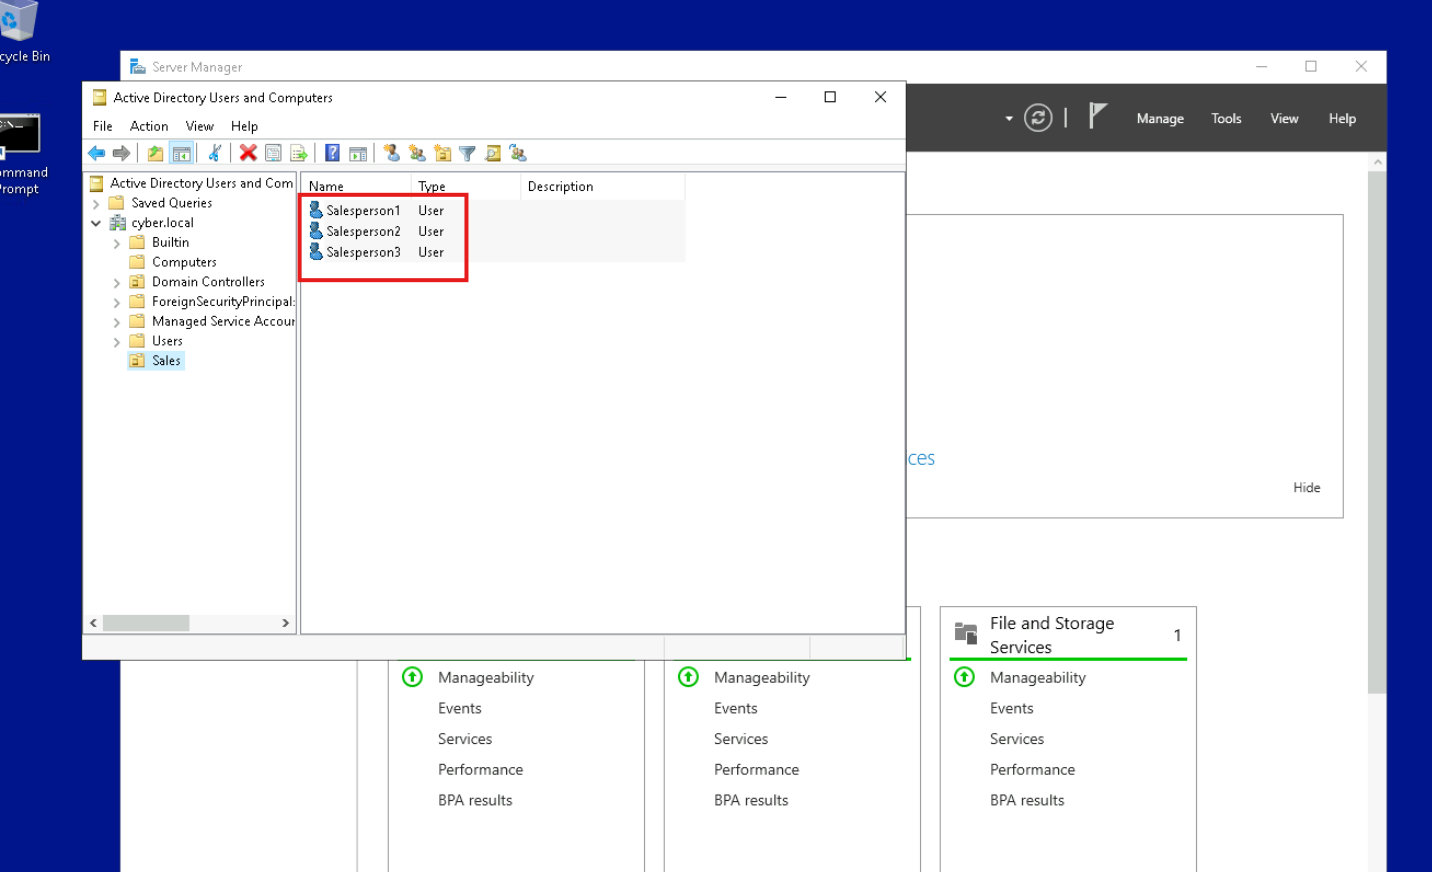The height and width of the screenshot is (872, 1432).
Task: Toggle the Show/Hide Action Pane icon
Action: (x=357, y=153)
